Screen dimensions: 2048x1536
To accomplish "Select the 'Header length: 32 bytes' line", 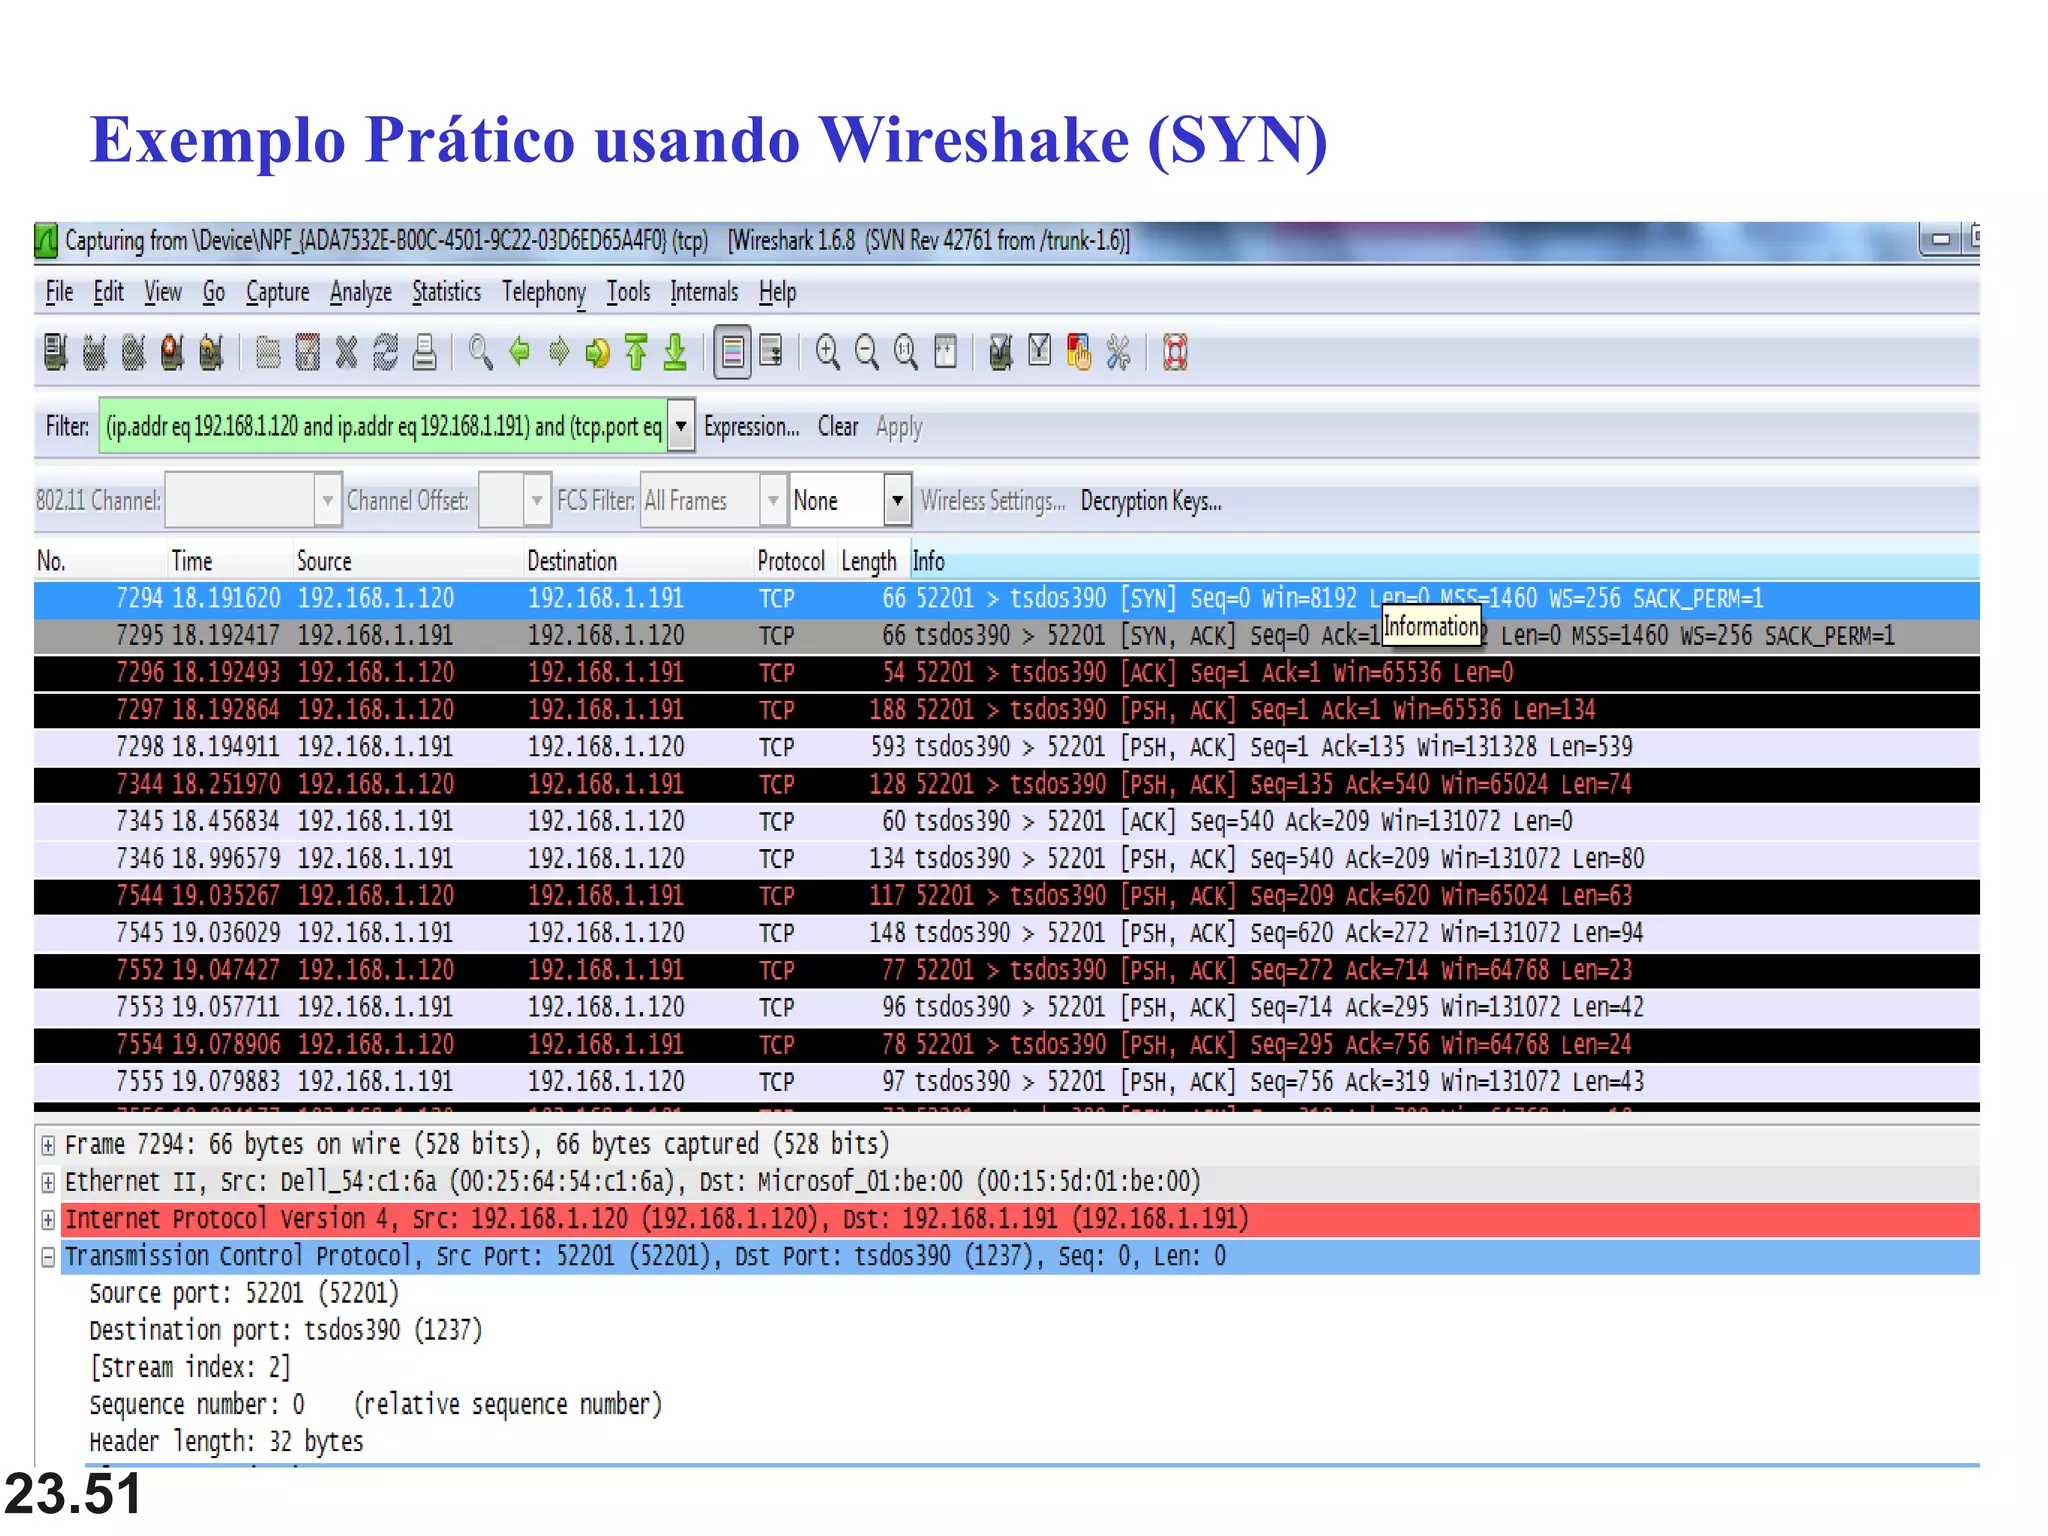I will click(226, 1441).
